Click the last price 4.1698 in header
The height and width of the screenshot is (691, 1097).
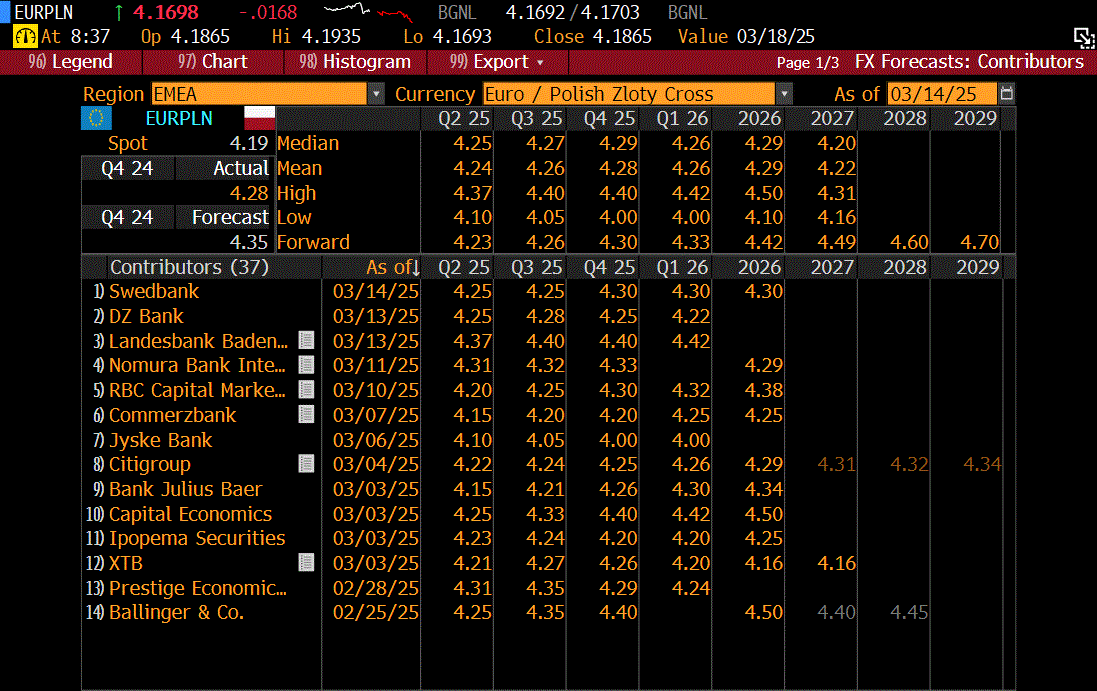(166, 12)
